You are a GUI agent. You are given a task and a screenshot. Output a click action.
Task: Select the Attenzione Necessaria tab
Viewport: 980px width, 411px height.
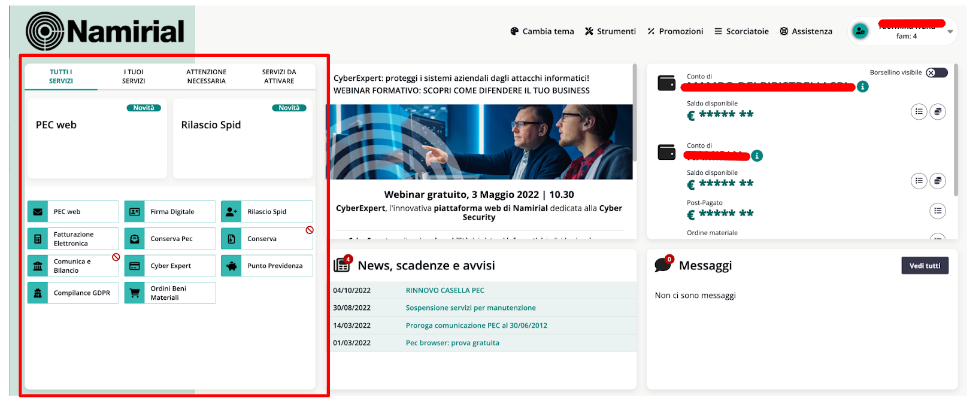click(206, 77)
